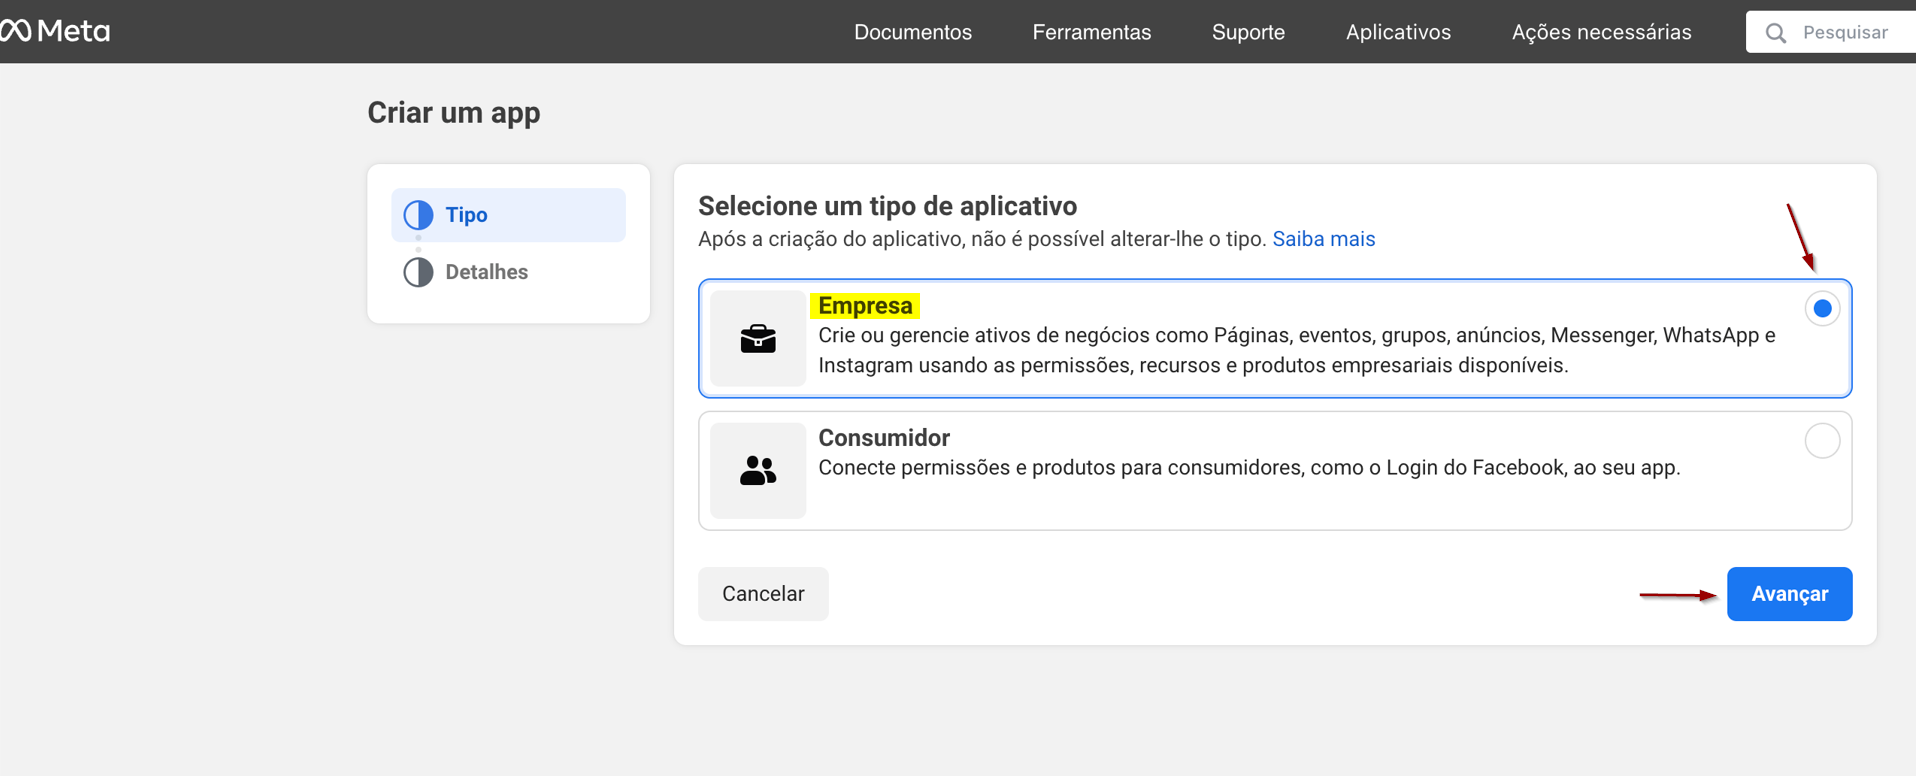
Task: Click the Detalhes step half-circle icon
Action: click(x=418, y=272)
